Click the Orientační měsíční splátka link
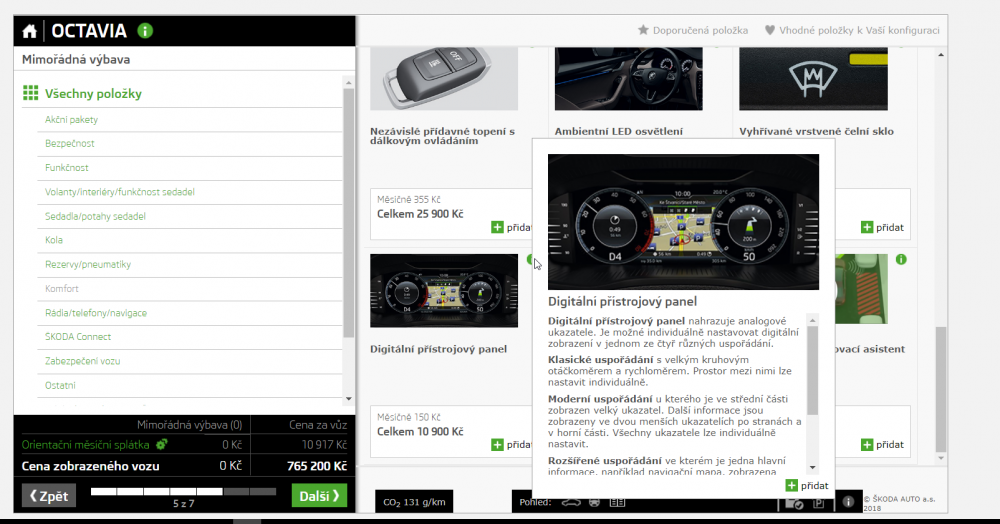 [85, 444]
